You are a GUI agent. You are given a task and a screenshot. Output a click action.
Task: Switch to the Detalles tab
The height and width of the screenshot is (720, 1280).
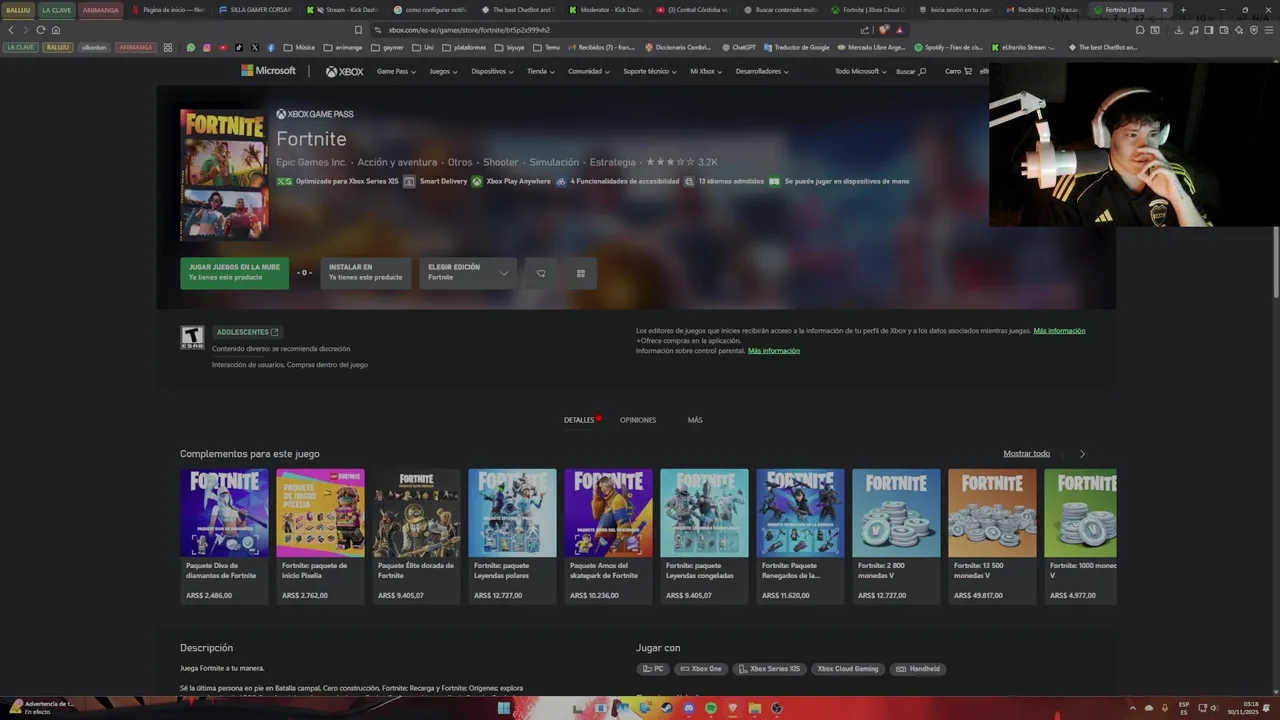579,420
